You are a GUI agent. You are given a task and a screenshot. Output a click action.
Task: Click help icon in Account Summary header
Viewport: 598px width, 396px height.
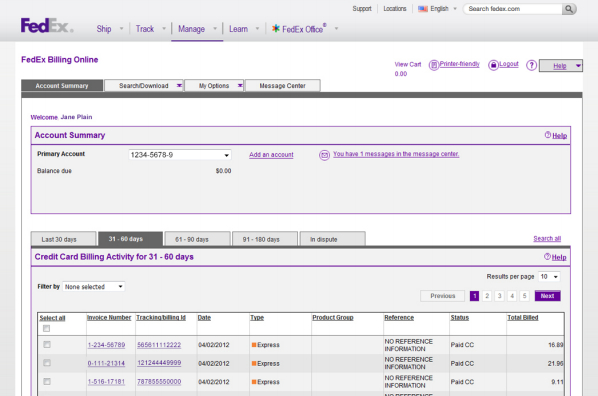pyautogui.click(x=548, y=135)
